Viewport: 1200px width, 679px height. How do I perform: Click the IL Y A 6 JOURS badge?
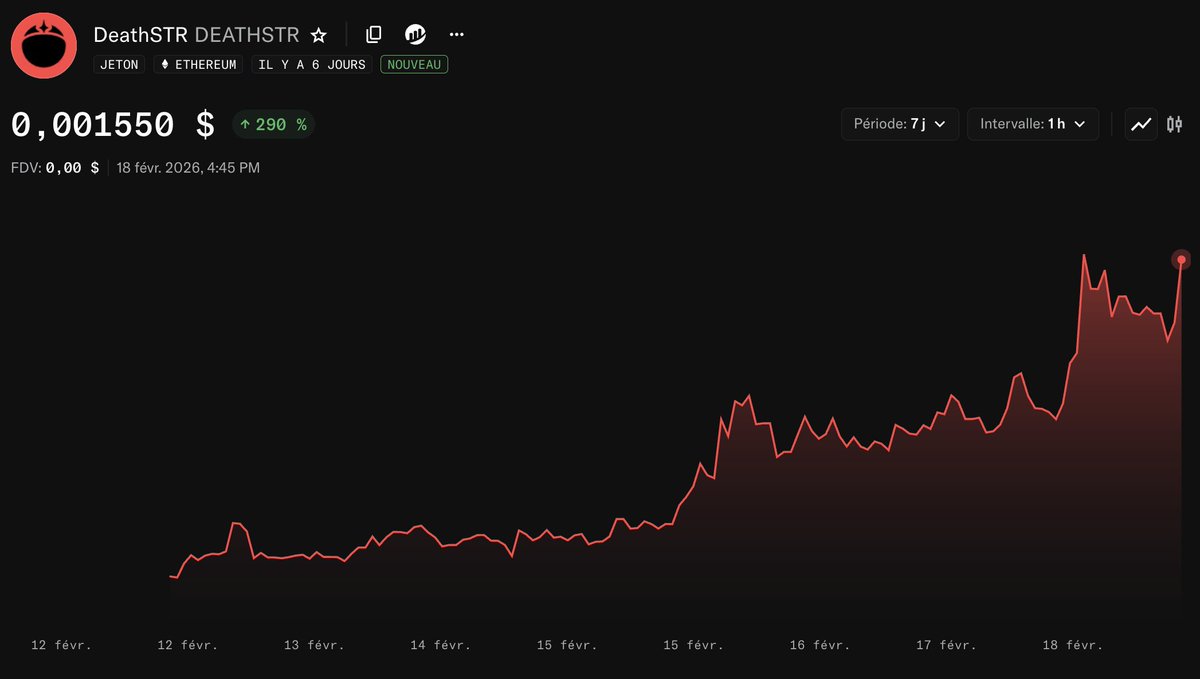(x=311, y=64)
